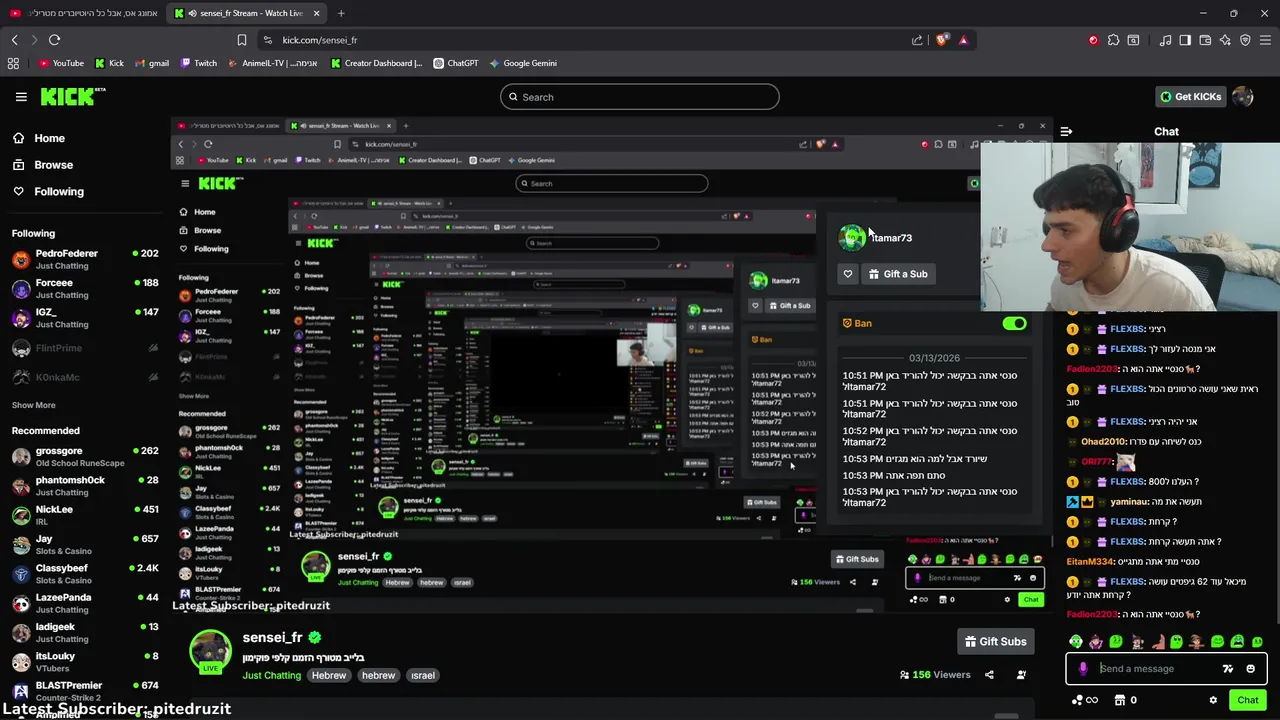Click the israel tag under the stream title
Image resolution: width=1280 pixels, height=720 pixels.
coord(422,675)
